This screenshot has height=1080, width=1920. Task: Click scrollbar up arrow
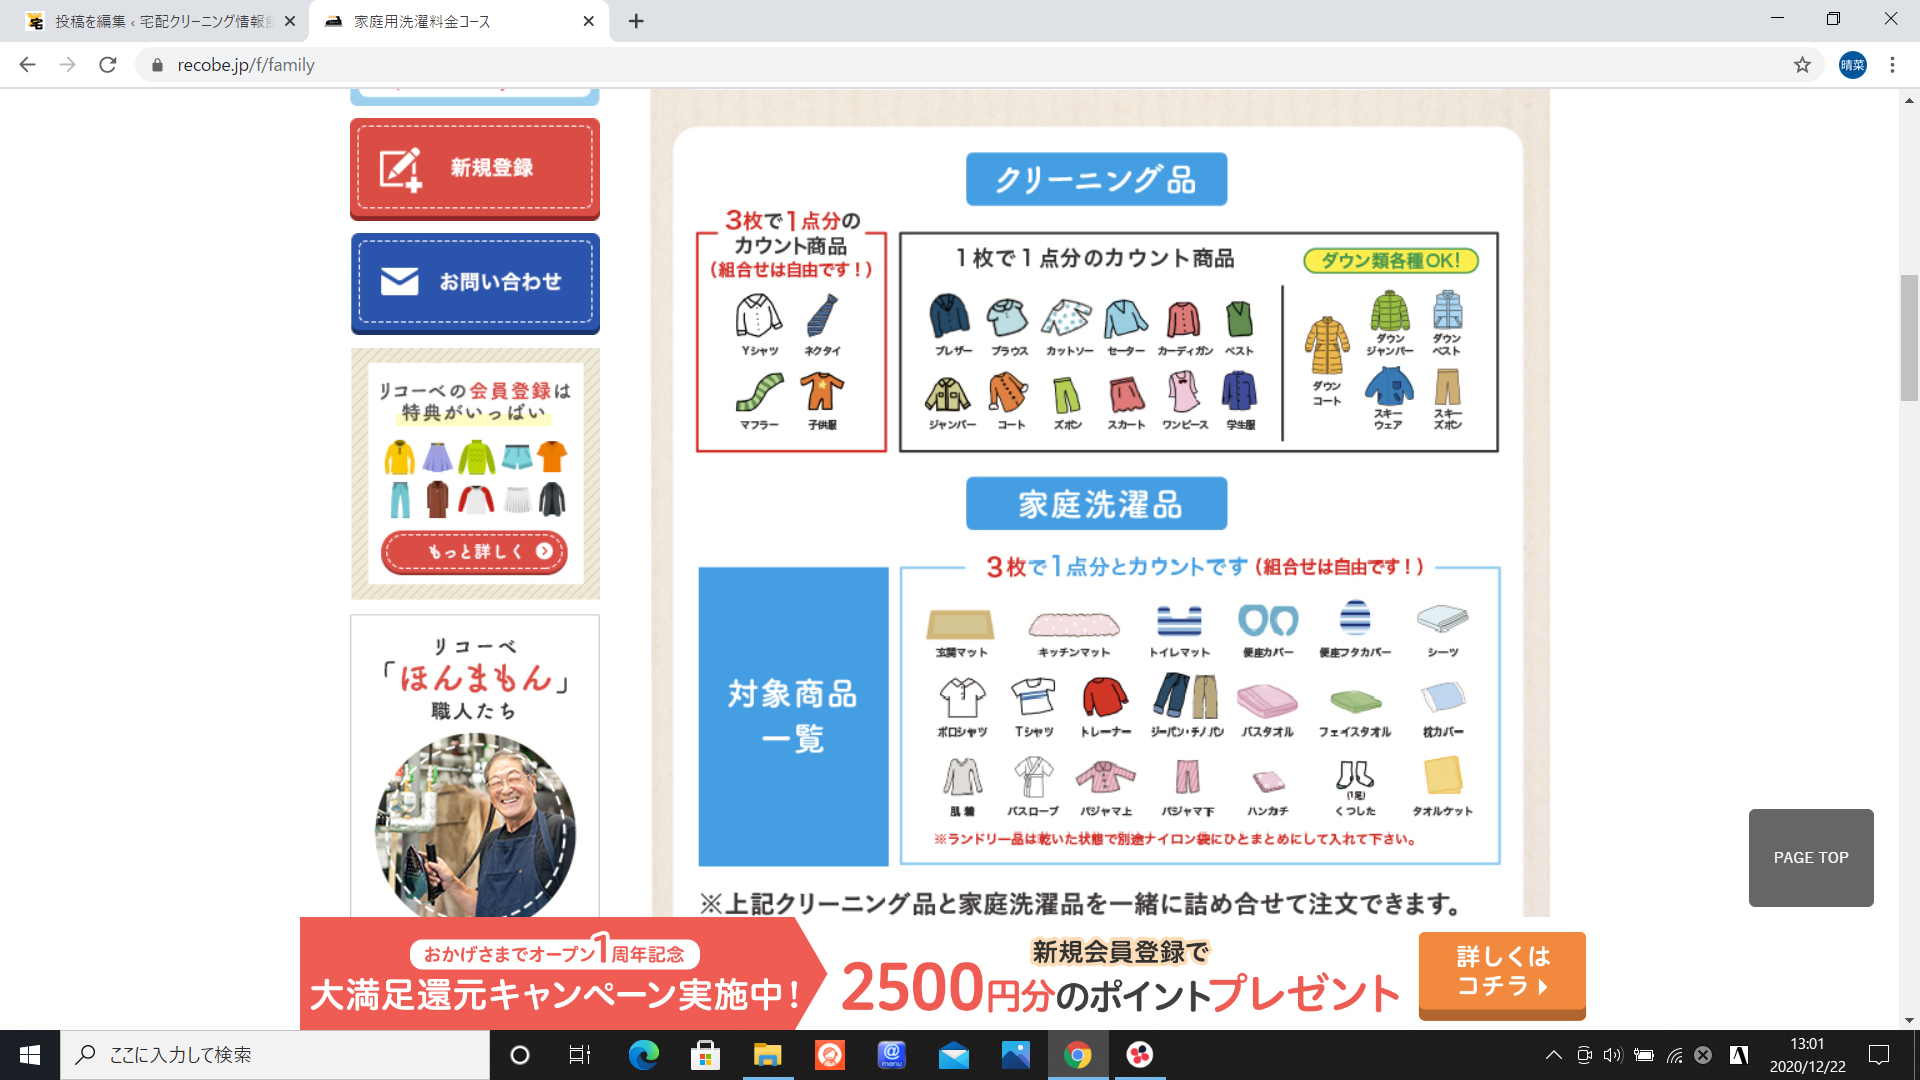click(x=1909, y=100)
